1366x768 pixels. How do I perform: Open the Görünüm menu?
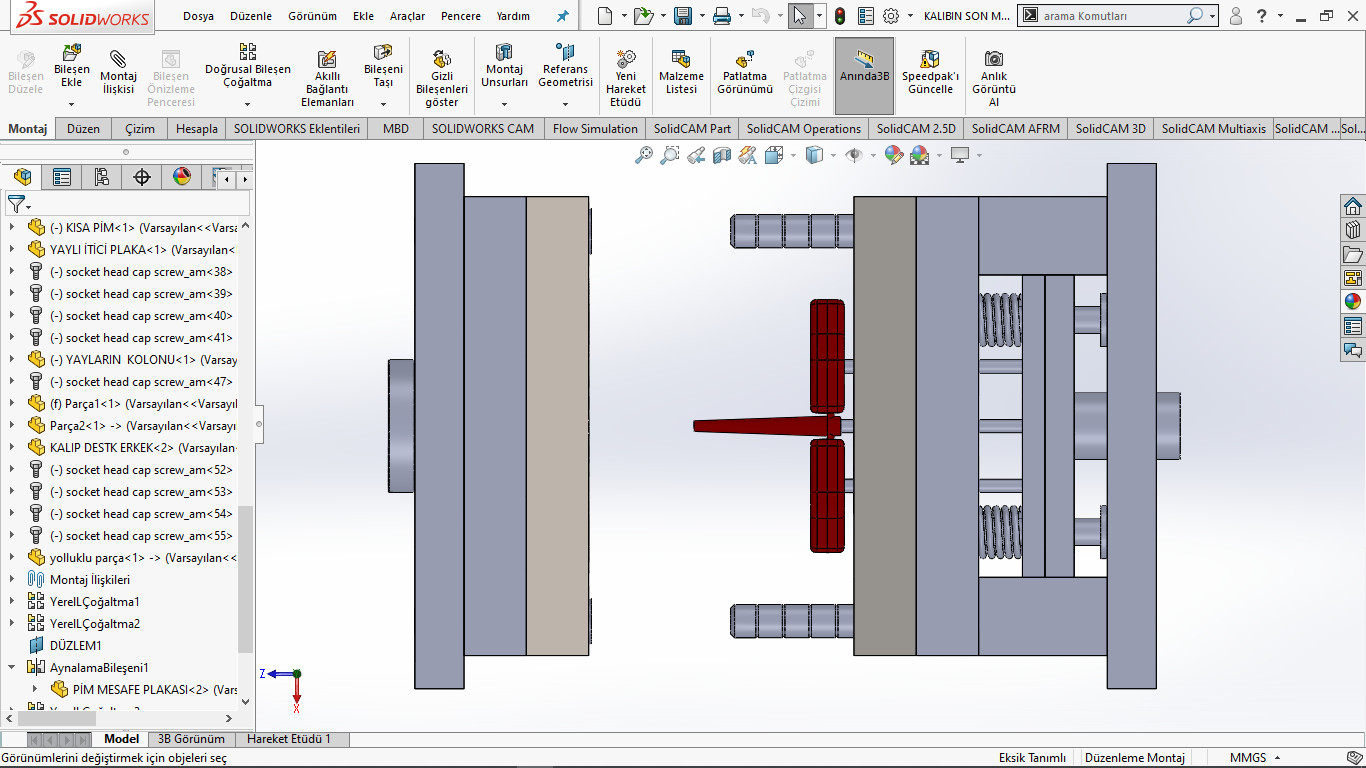[312, 16]
